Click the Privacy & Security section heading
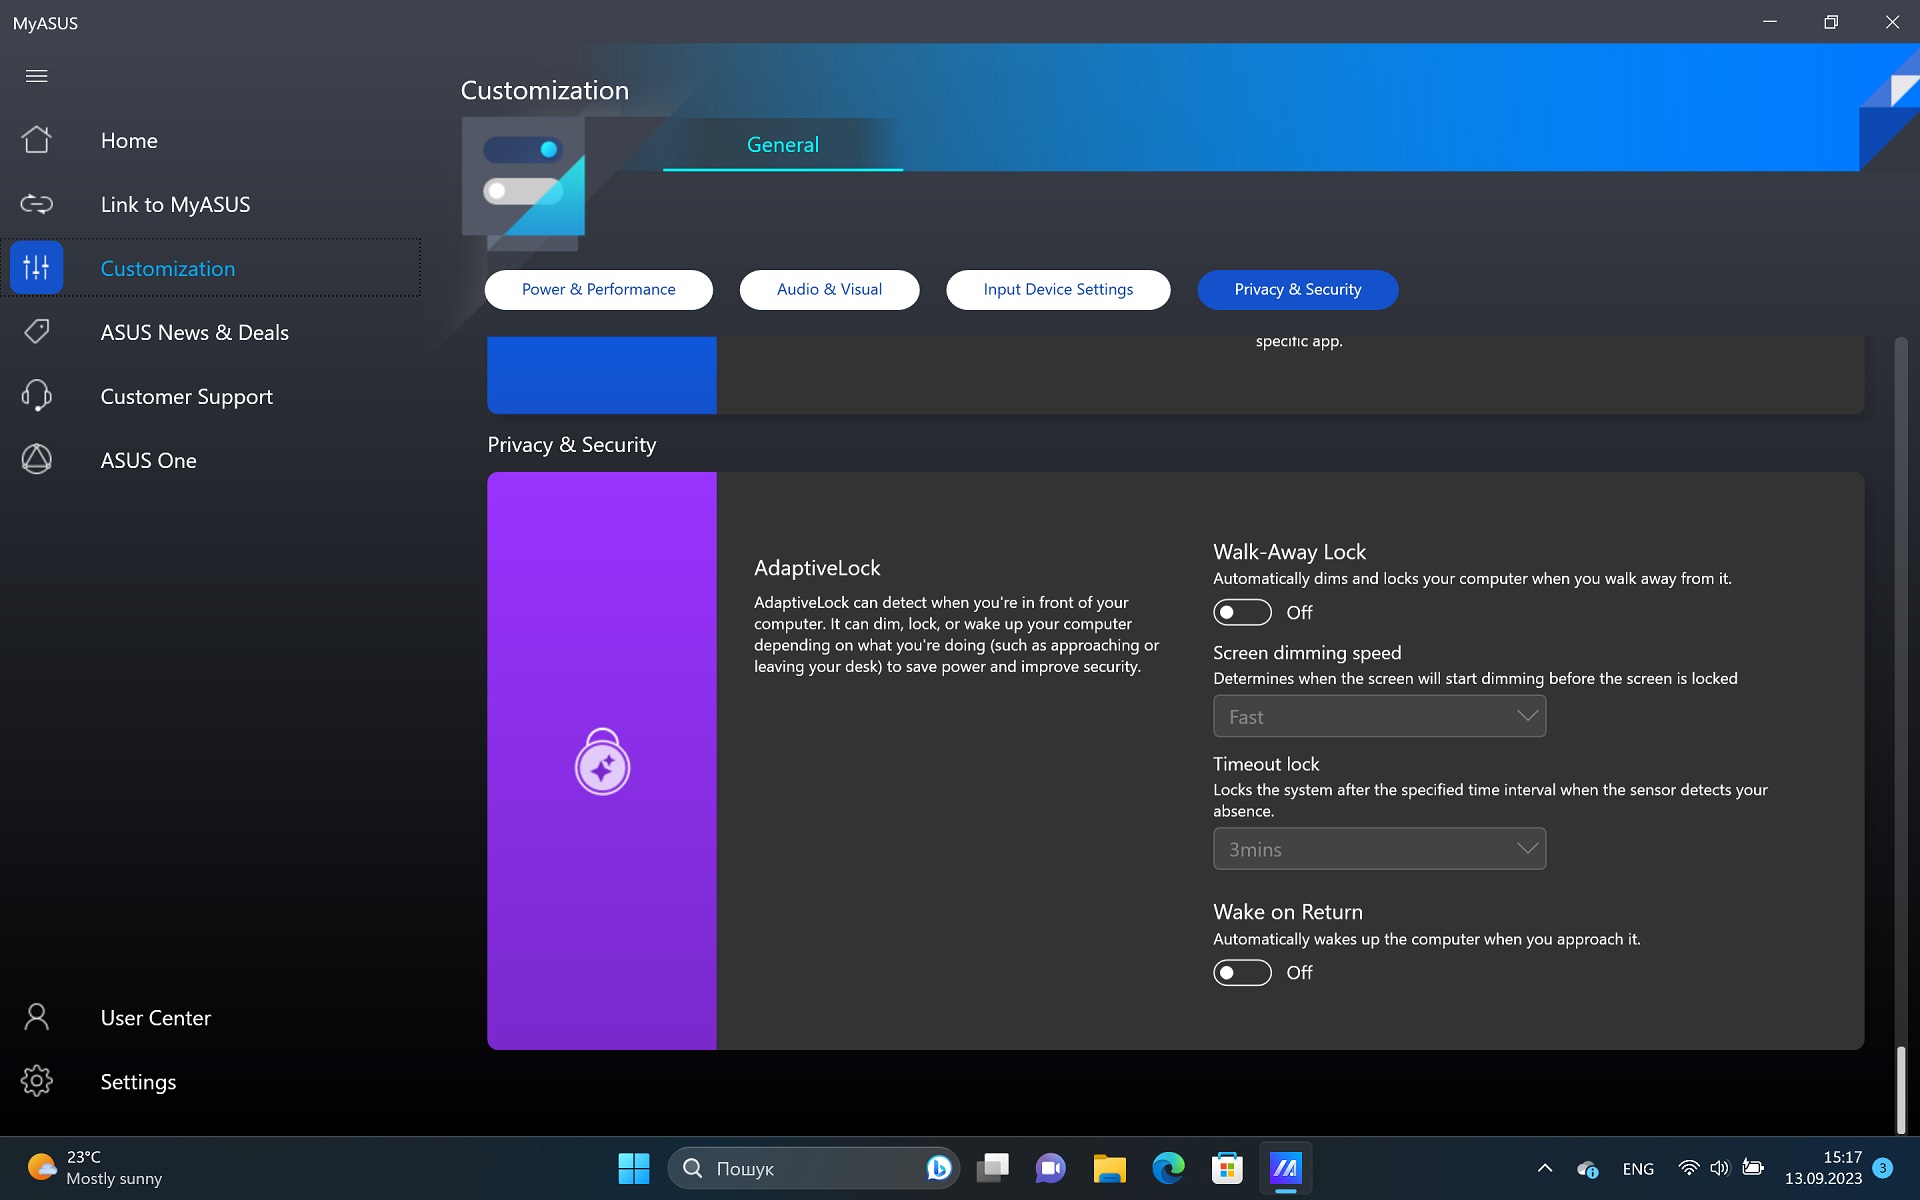This screenshot has width=1920, height=1200. (572, 445)
